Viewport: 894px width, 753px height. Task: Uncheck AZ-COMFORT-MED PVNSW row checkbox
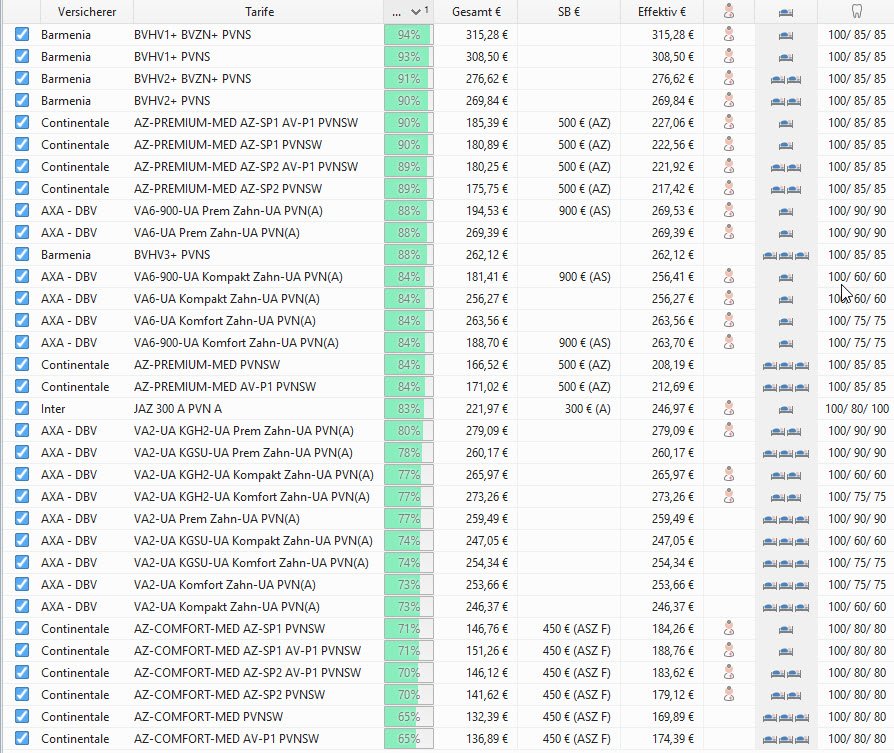22,716
